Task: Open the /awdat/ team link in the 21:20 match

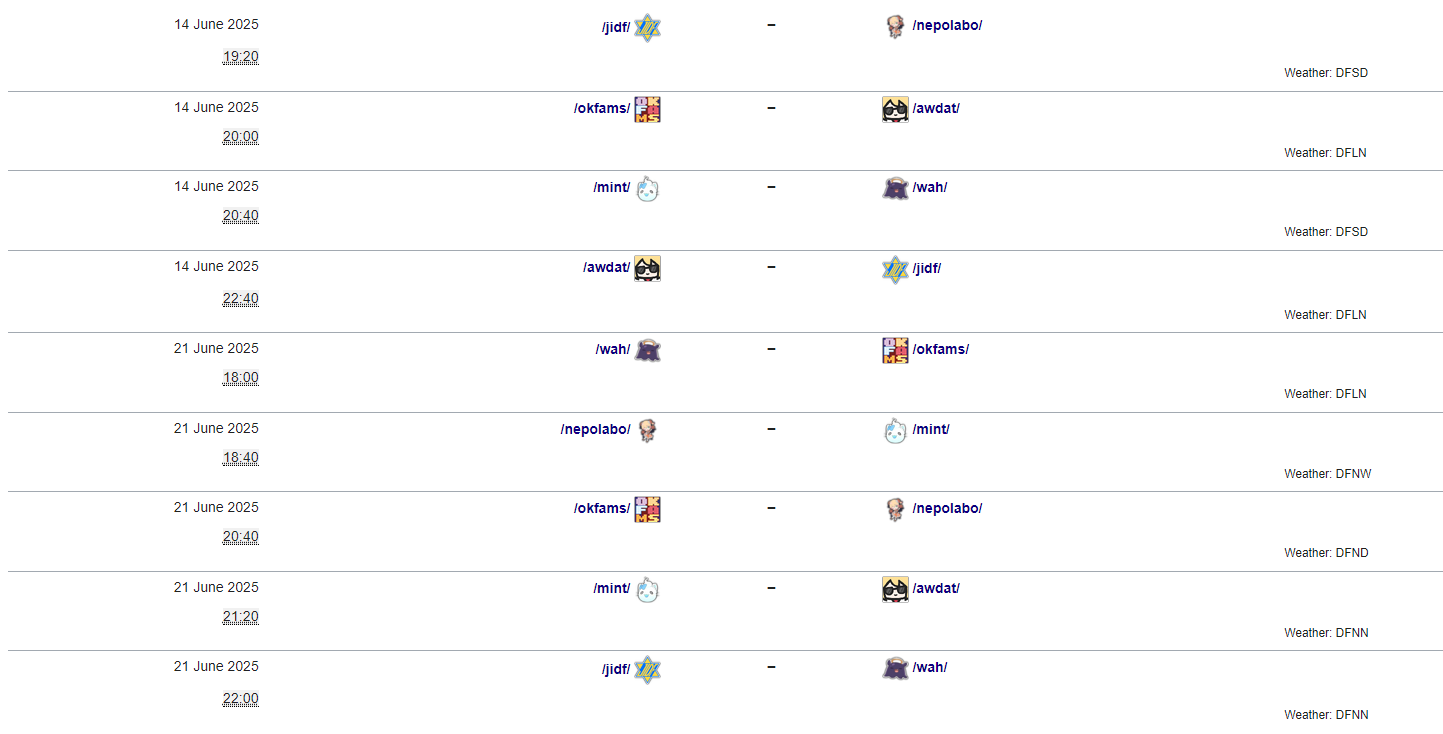Action: (936, 588)
